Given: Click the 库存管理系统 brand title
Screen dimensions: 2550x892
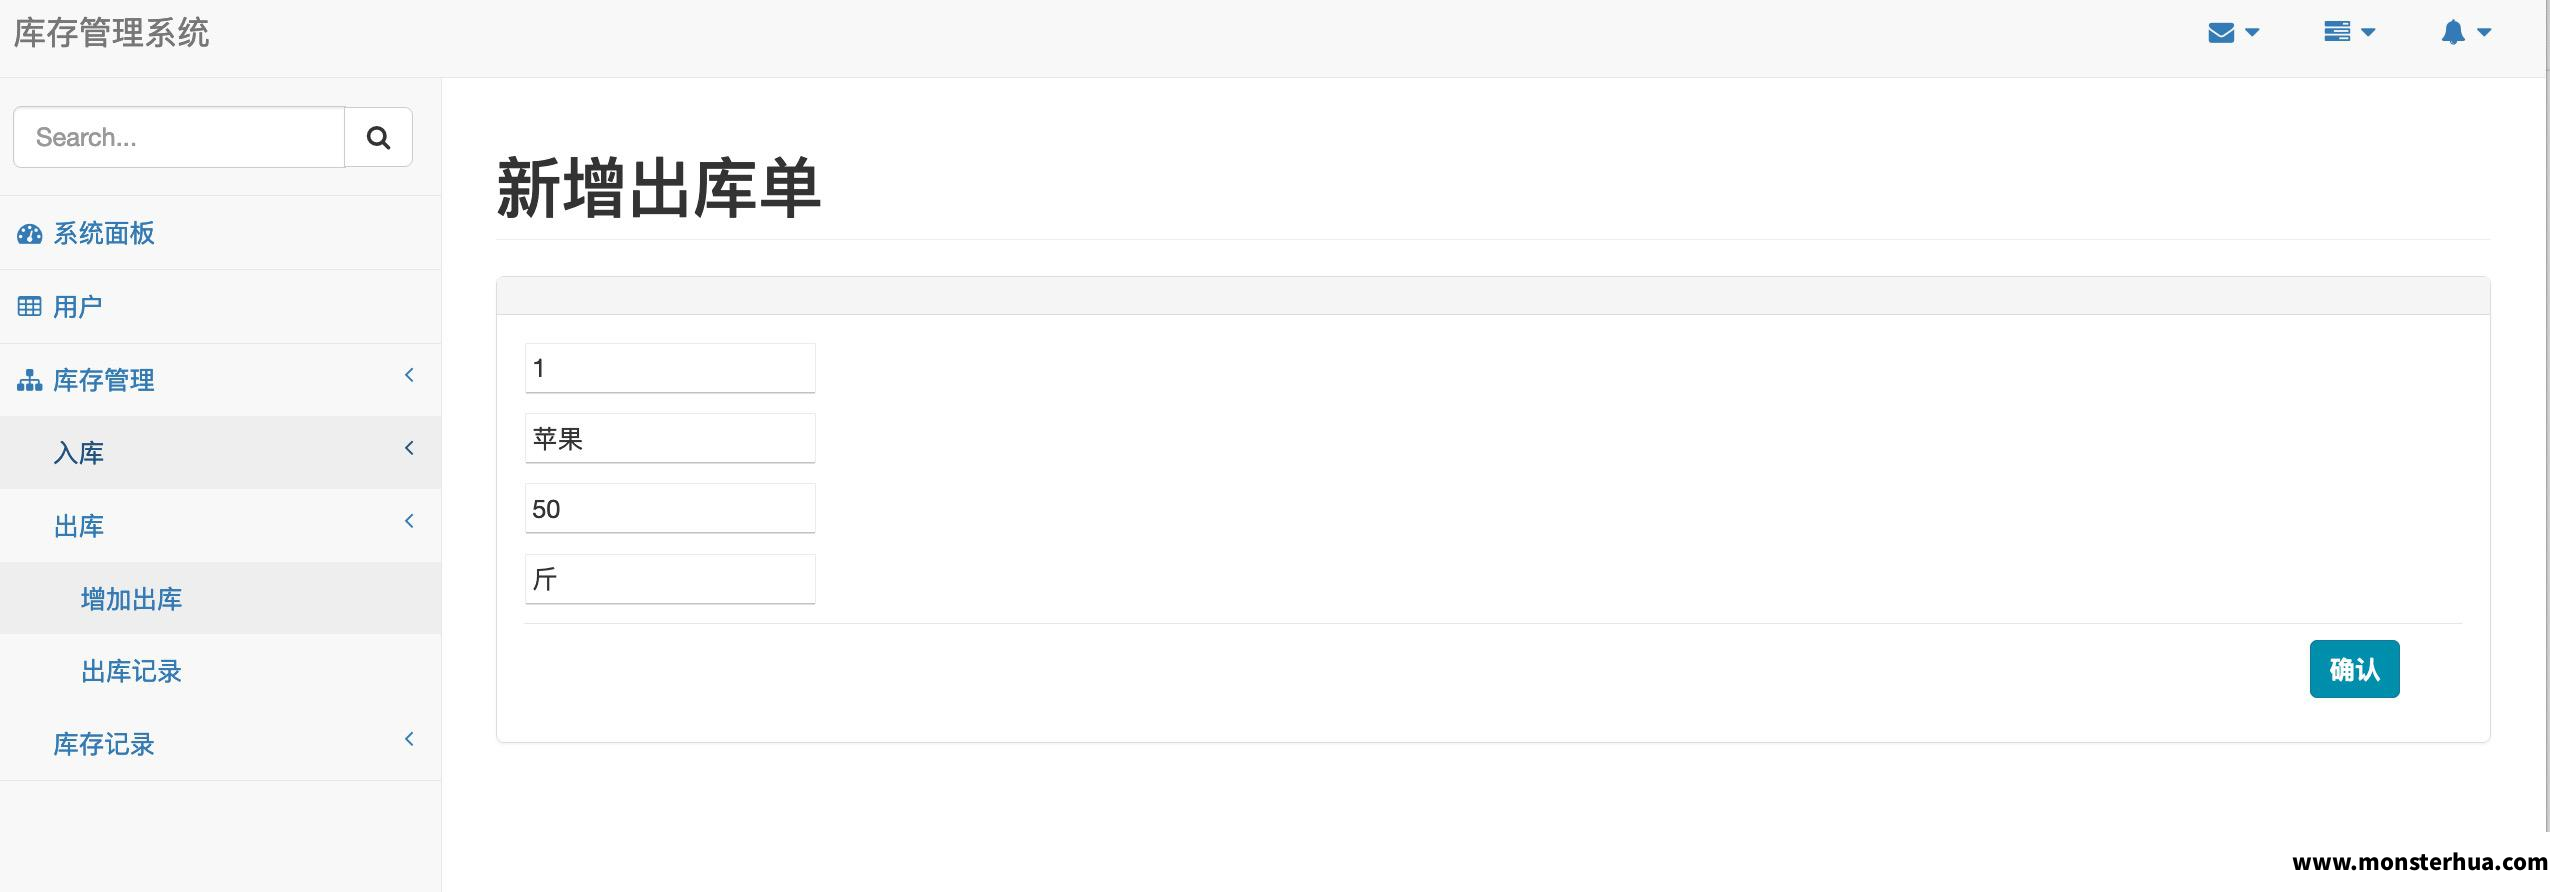Looking at the screenshot, I should 111,33.
